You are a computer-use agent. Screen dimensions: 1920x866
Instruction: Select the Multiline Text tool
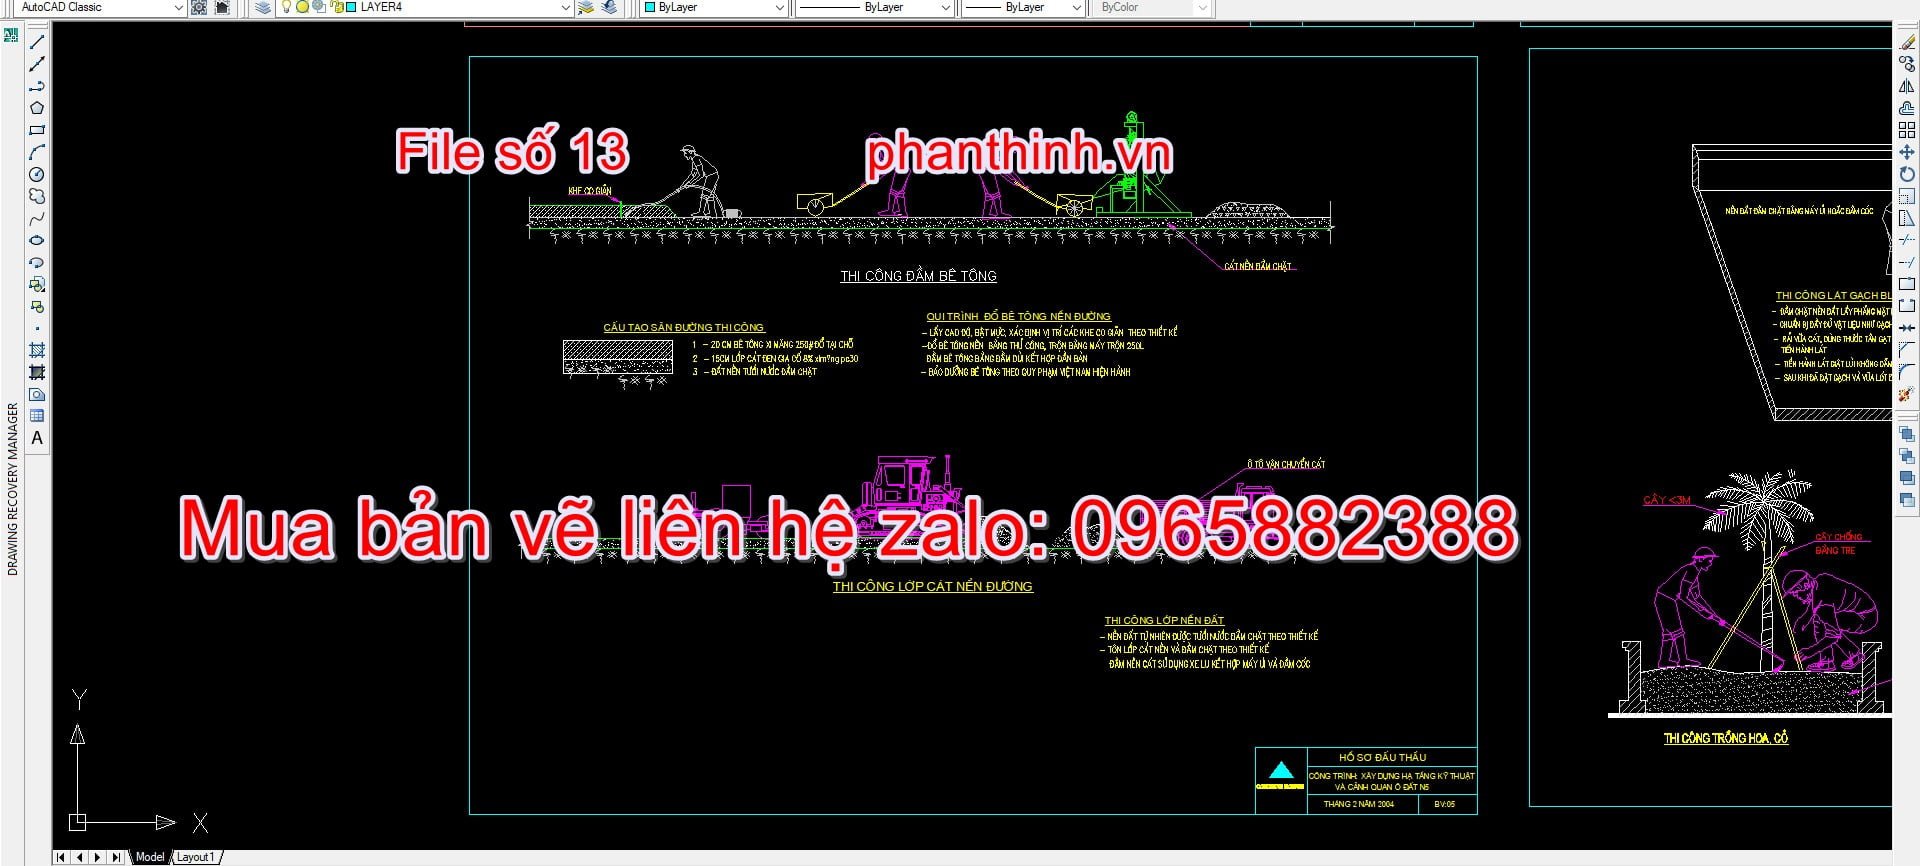37,437
